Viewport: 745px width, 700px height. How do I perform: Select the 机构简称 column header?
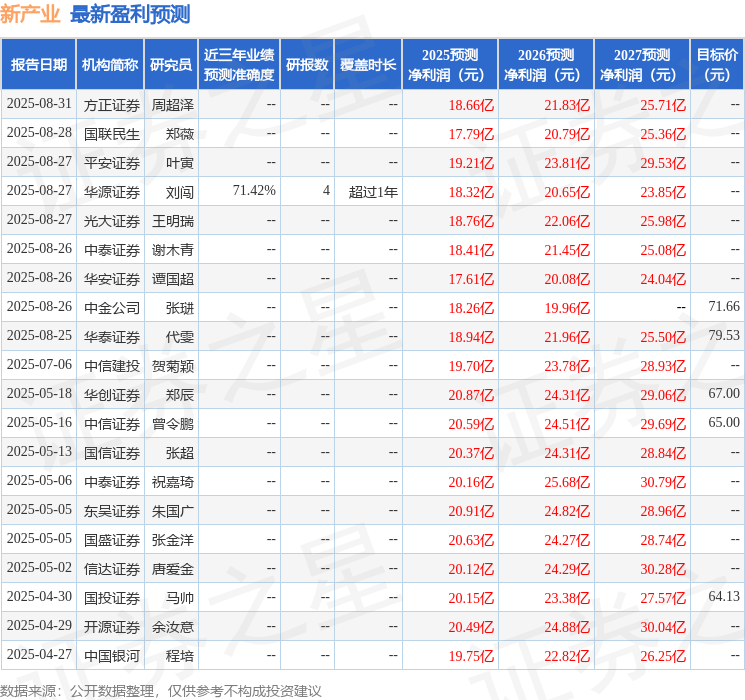tap(110, 65)
